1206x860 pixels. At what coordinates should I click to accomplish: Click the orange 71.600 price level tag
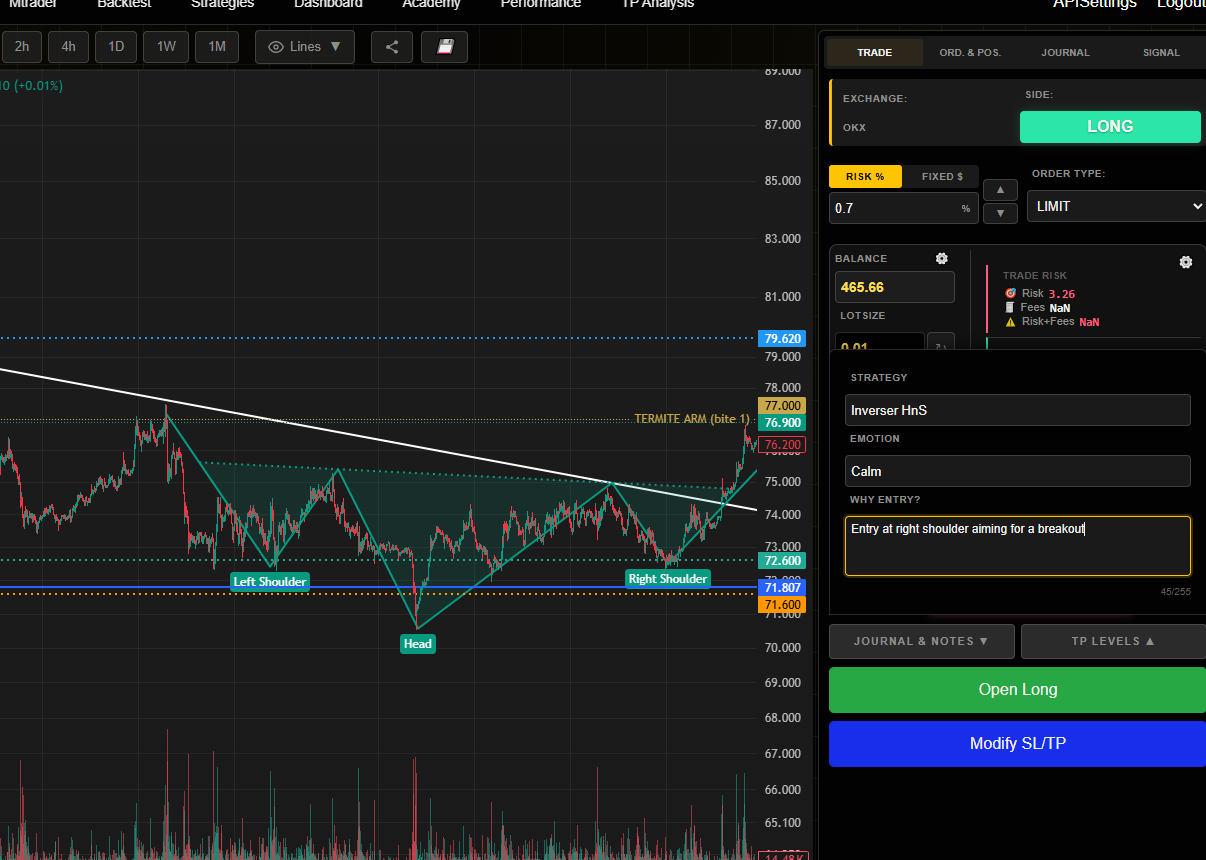[x=782, y=605]
